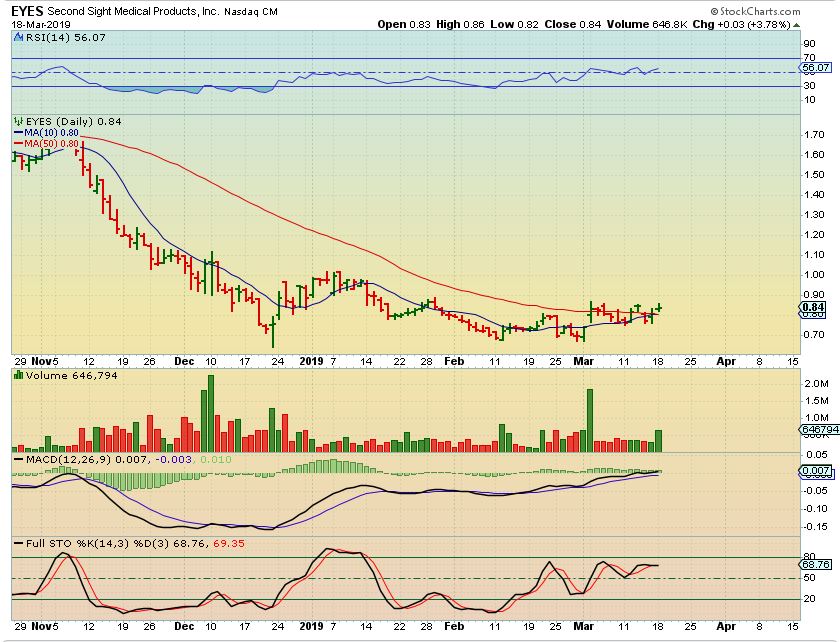Click the RSI indicator icon beside RSI(14)
This screenshot has height=642, width=840.
[x=19, y=38]
